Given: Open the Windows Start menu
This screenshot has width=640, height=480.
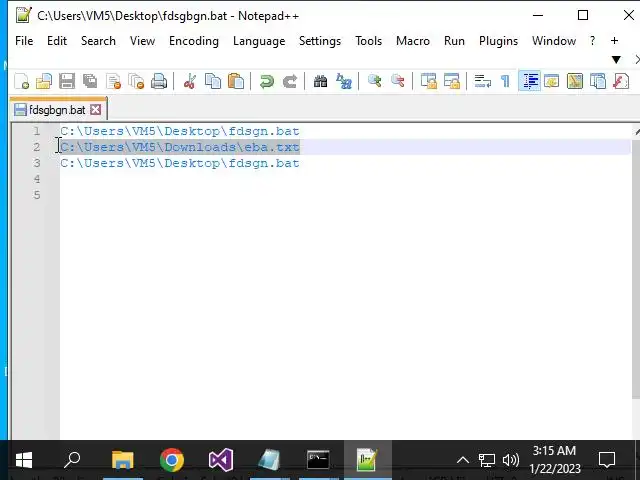Looking at the screenshot, I should pyautogui.click(x=24, y=460).
